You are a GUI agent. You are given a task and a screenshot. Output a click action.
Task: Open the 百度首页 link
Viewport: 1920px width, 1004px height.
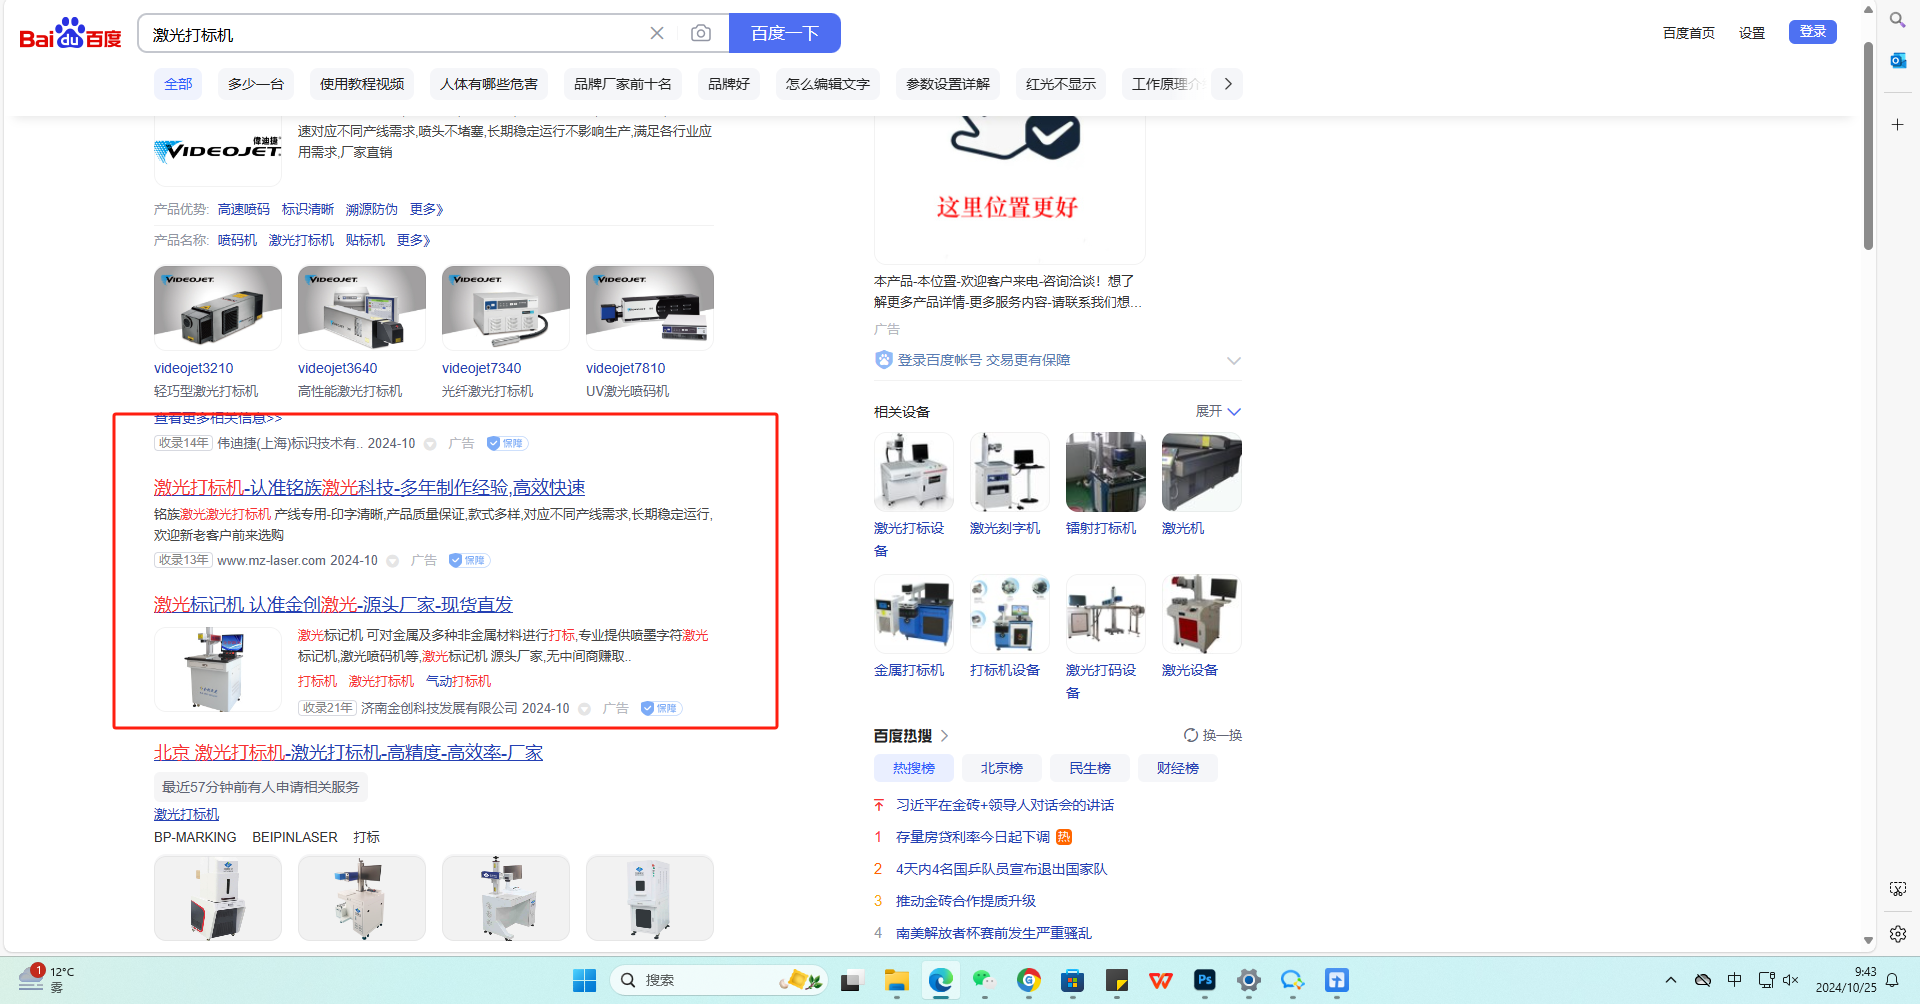[x=1688, y=33]
